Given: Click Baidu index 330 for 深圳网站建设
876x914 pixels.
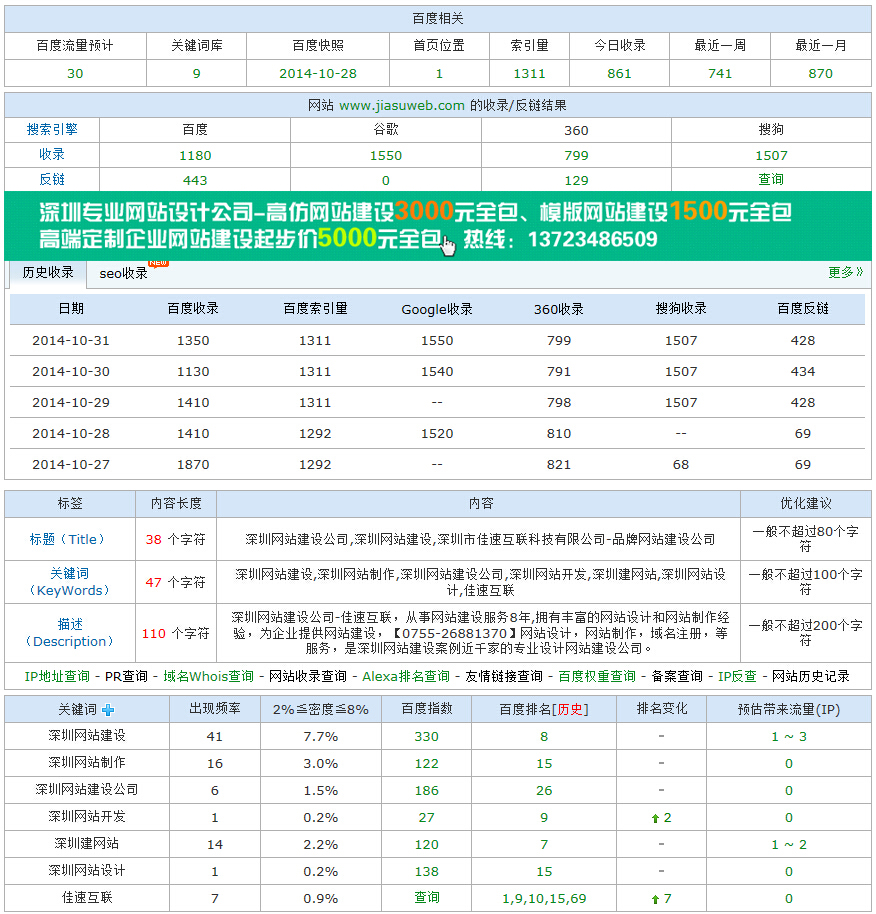Looking at the screenshot, I should [x=427, y=737].
